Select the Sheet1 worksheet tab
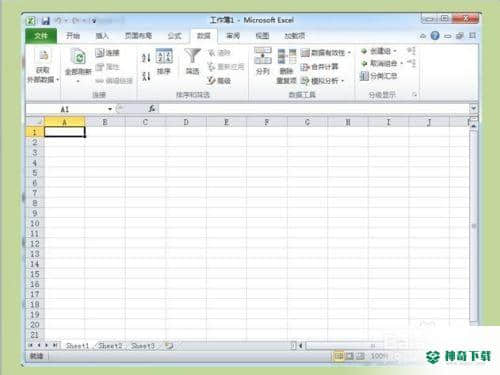500x375 pixels. tap(77, 346)
